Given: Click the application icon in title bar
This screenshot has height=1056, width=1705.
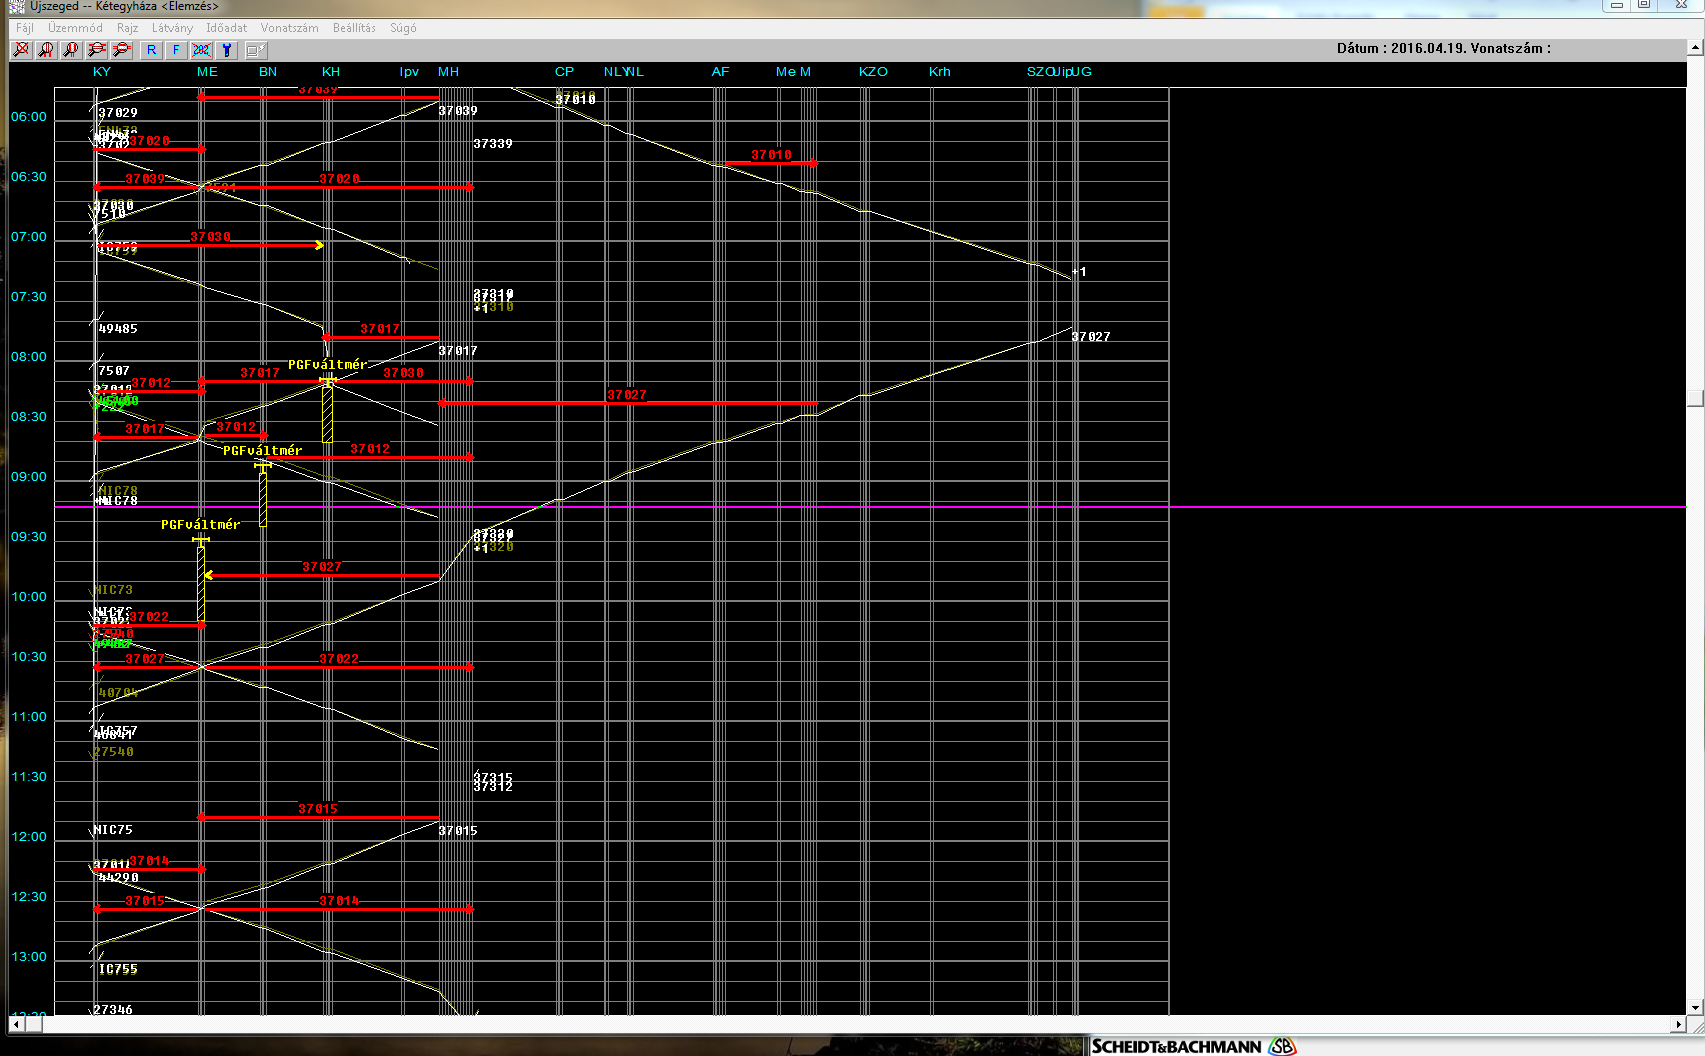Looking at the screenshot, I should pos(17,7).
